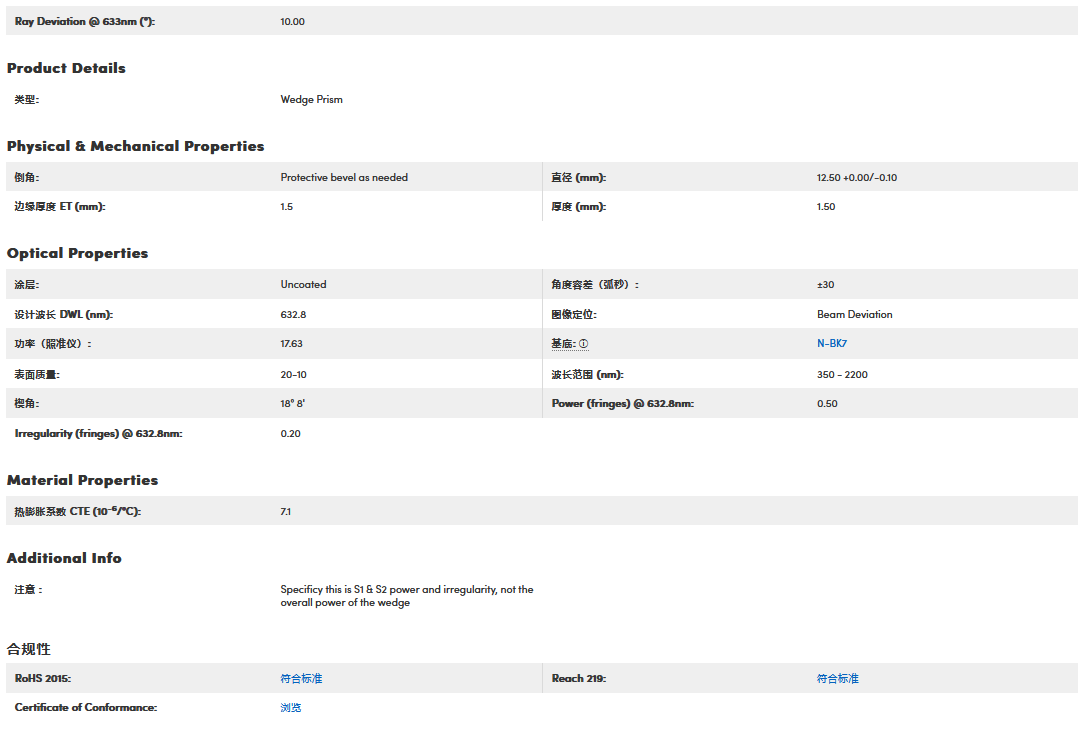The width and height of the screenshot is (1082, 732).
Task: Click the Uncoated coating value
Action: point(303,285)
